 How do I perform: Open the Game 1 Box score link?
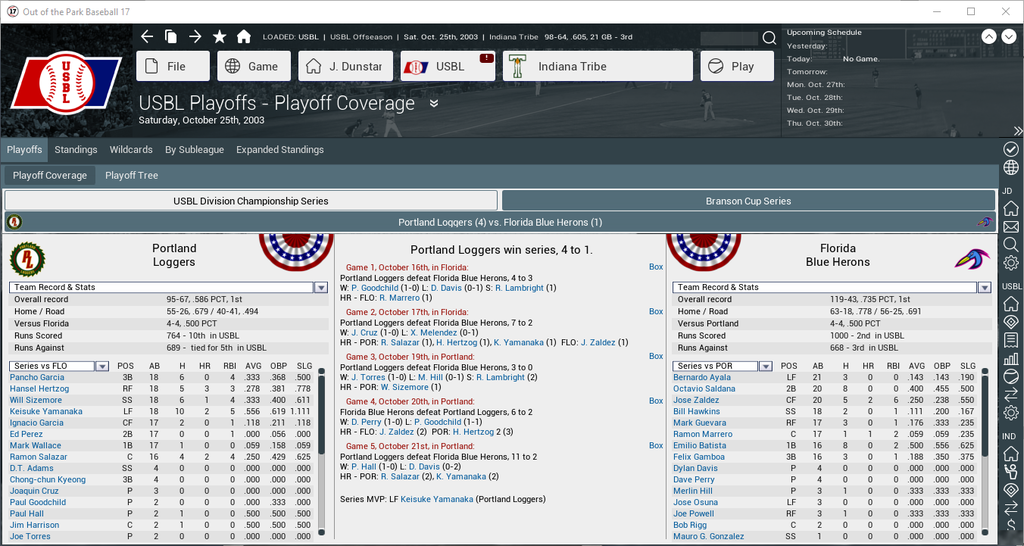(656, 267)
